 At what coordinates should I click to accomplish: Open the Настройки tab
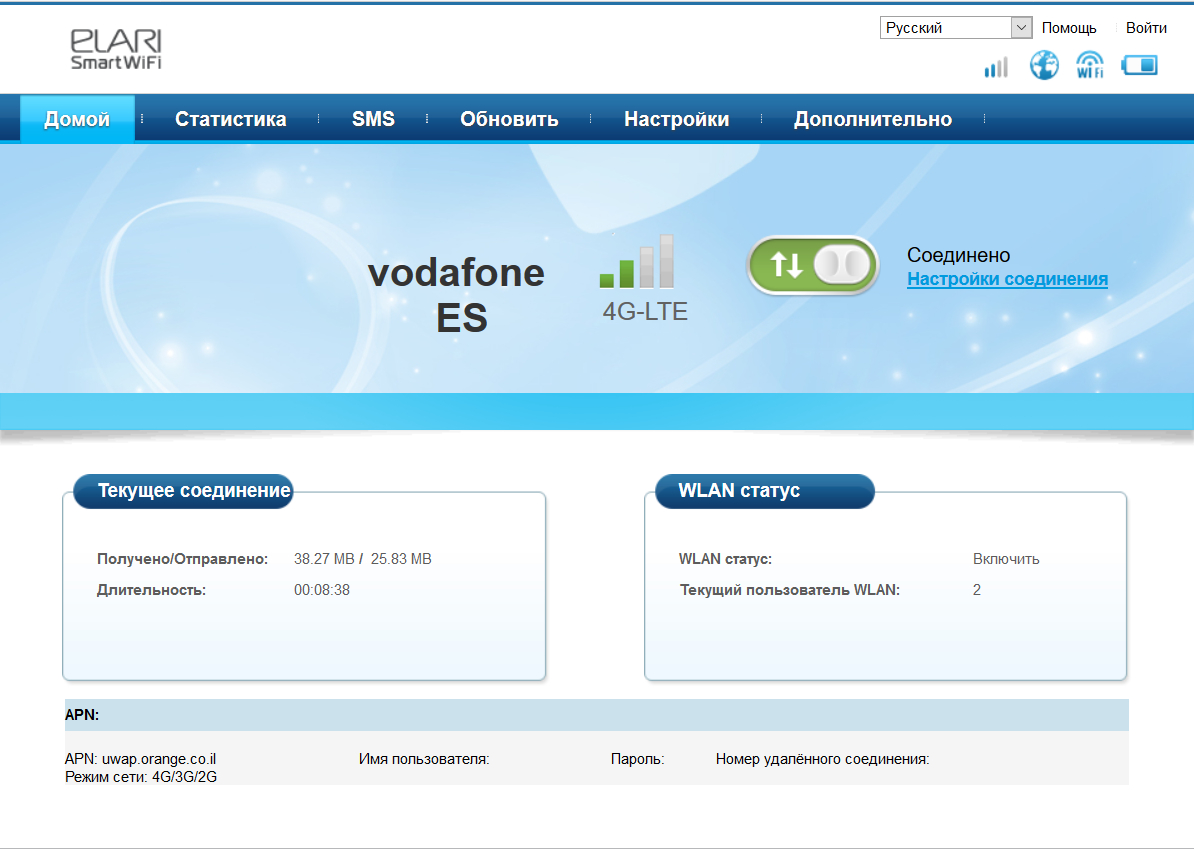[x=676, y=119]
